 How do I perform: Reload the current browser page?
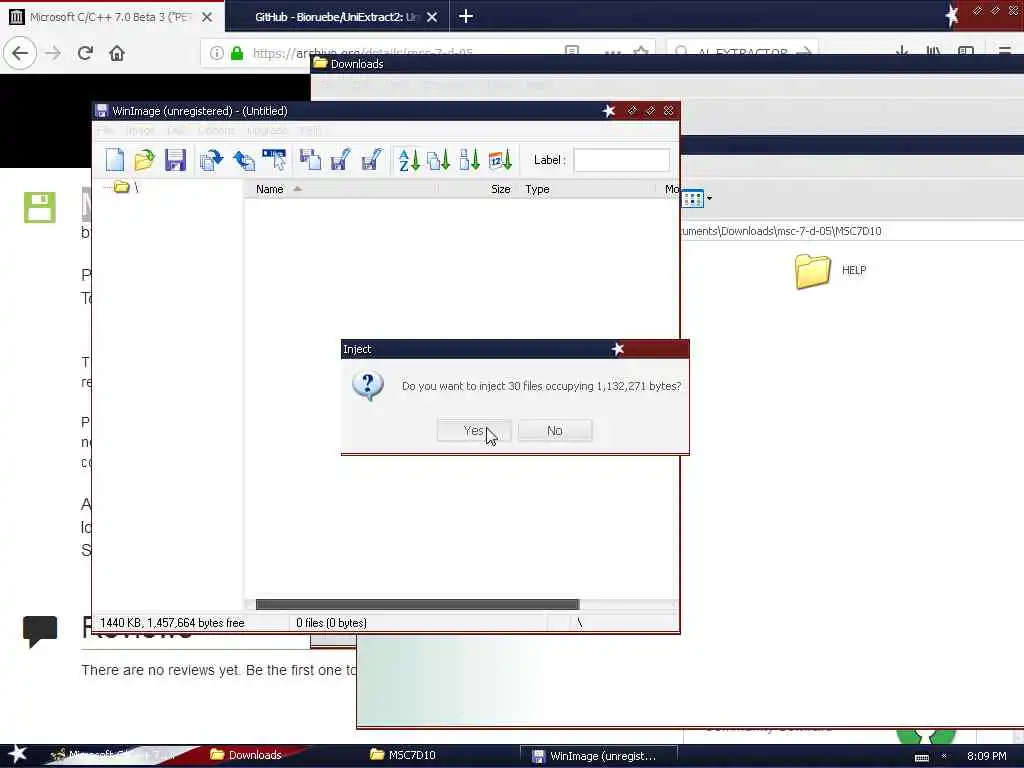coord(85,53)
